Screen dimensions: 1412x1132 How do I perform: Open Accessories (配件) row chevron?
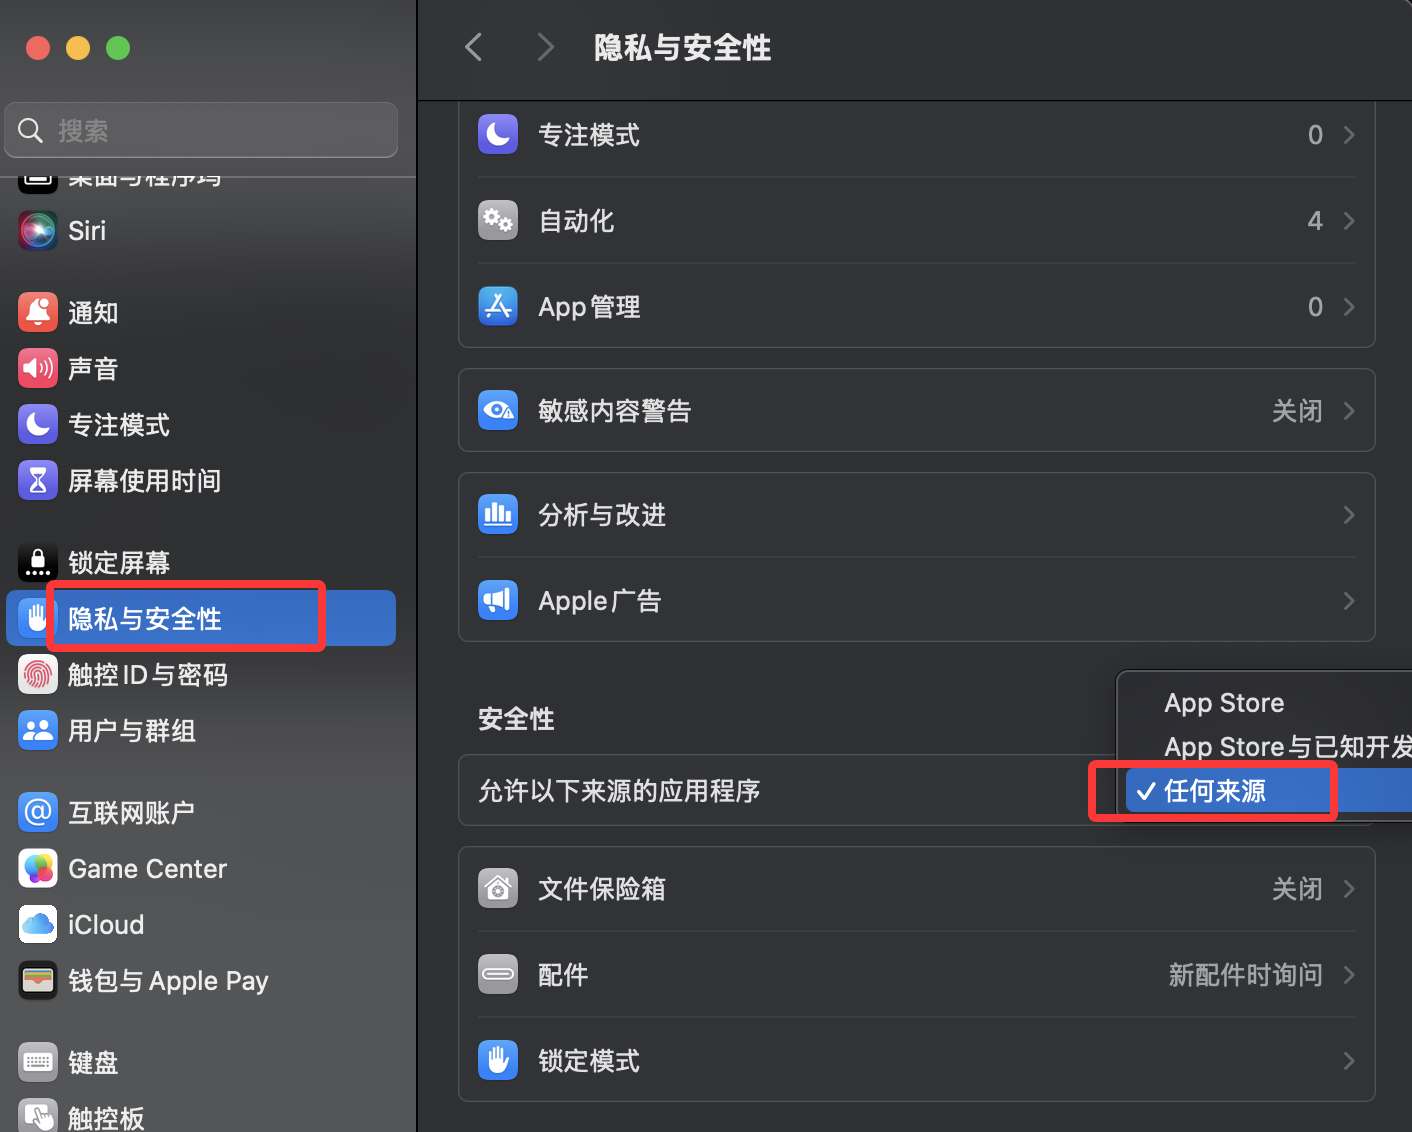point(1349,975)
